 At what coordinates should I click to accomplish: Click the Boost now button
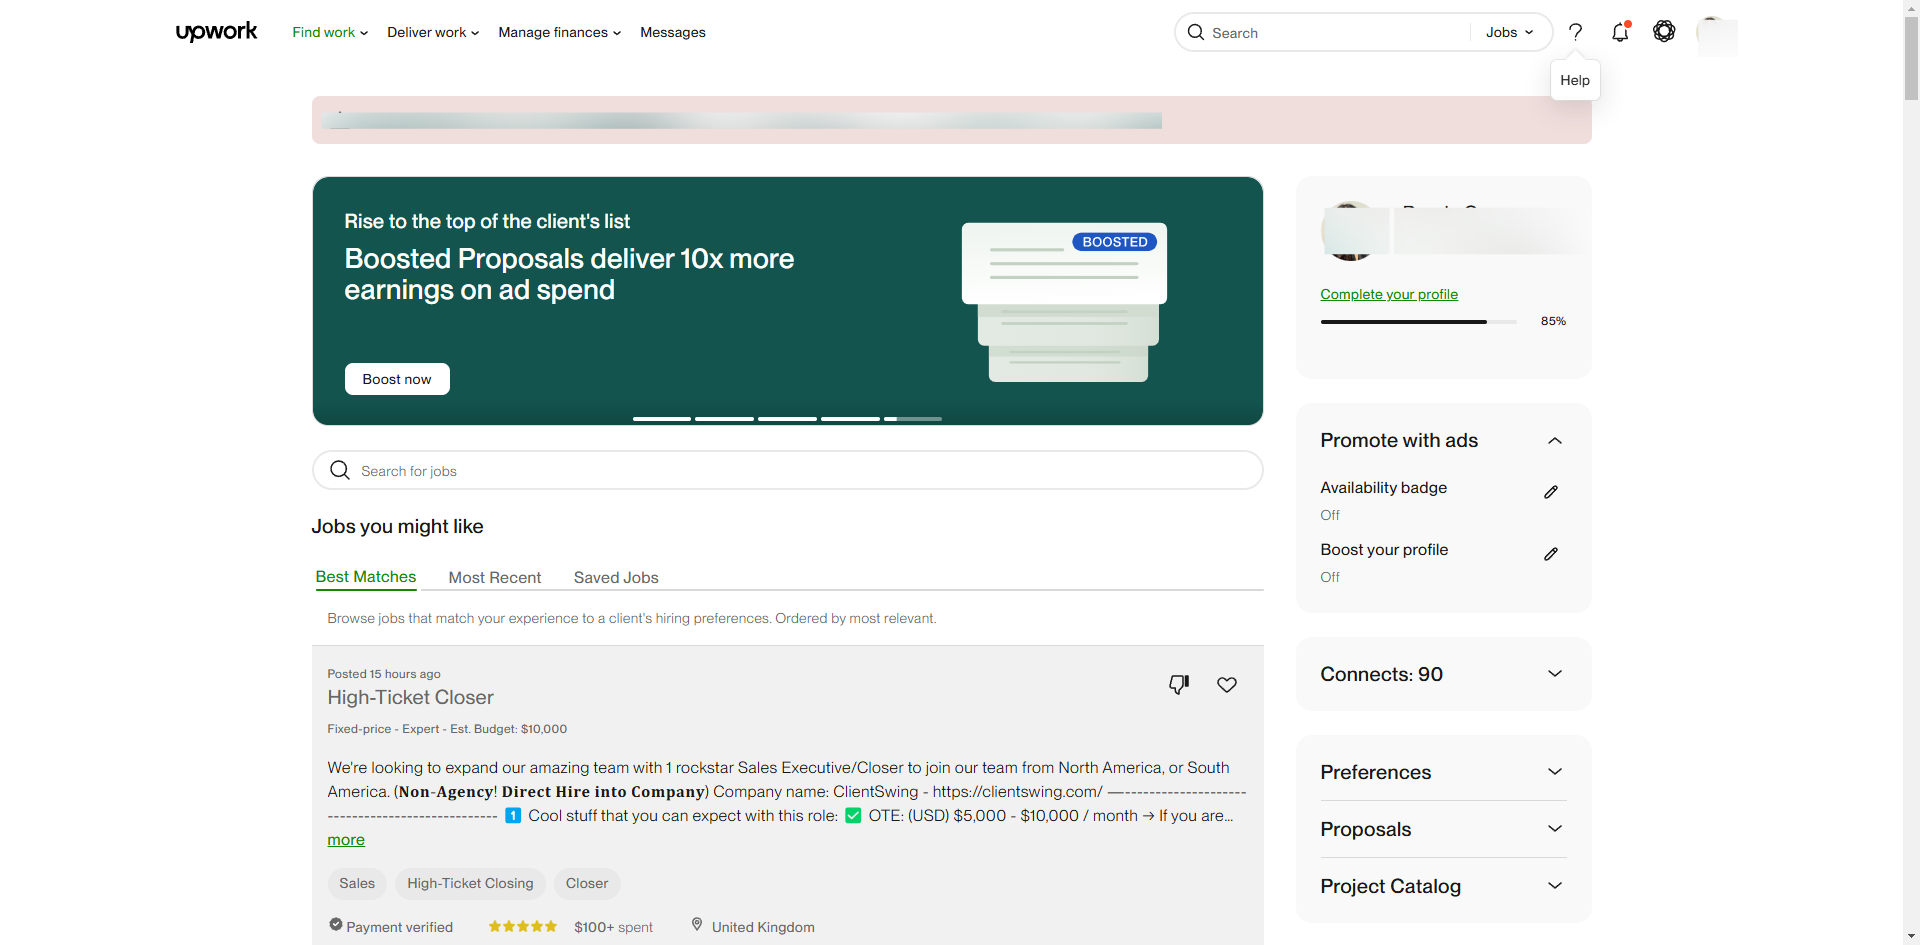tap(397, 379)
